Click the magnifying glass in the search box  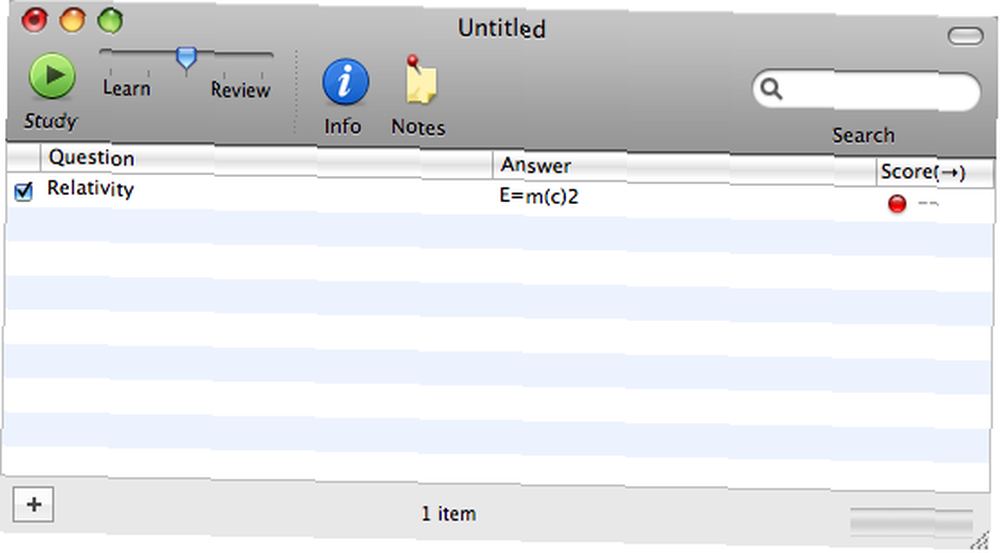(771, 89)
